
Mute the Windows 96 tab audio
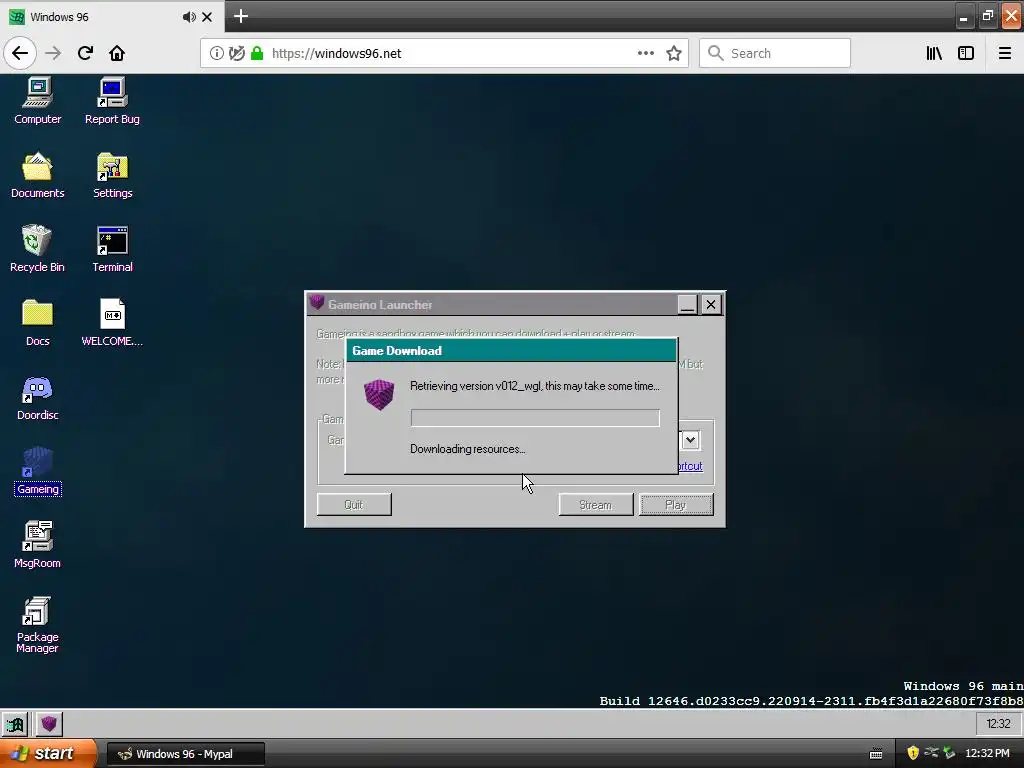coord(189,17)
